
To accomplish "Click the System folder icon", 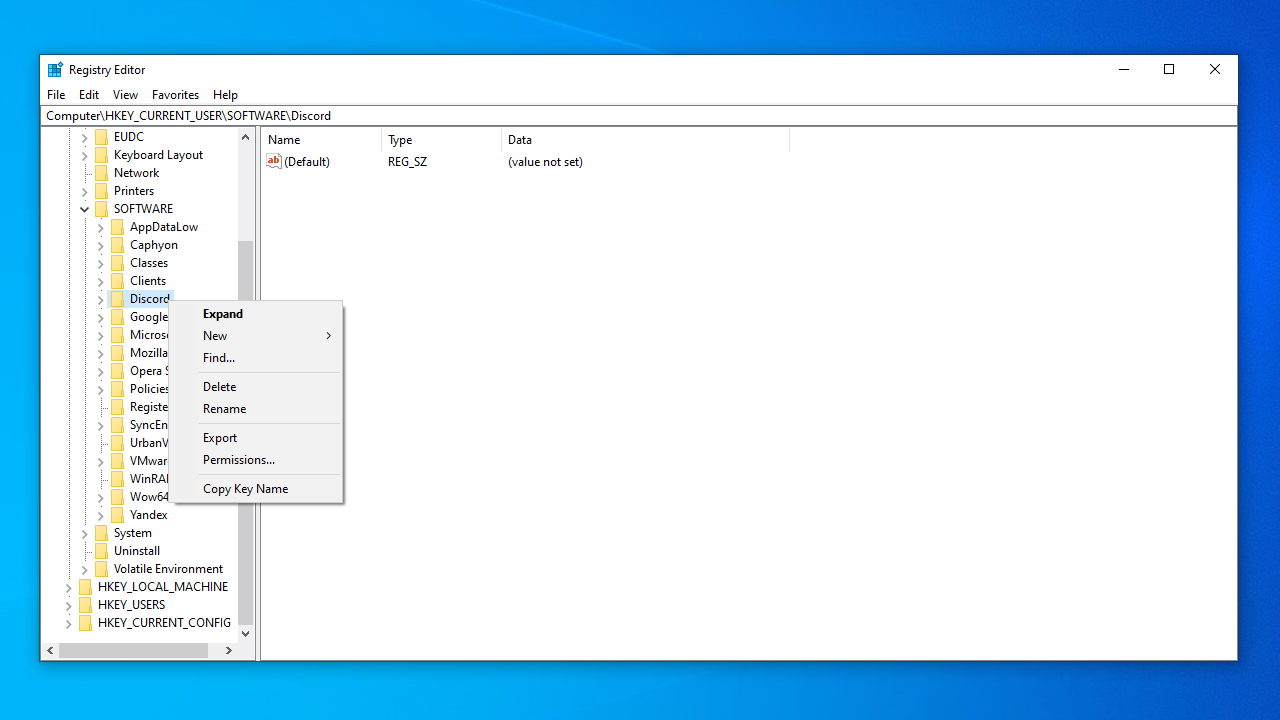I will pyautogui.click(x=101, y=533).
